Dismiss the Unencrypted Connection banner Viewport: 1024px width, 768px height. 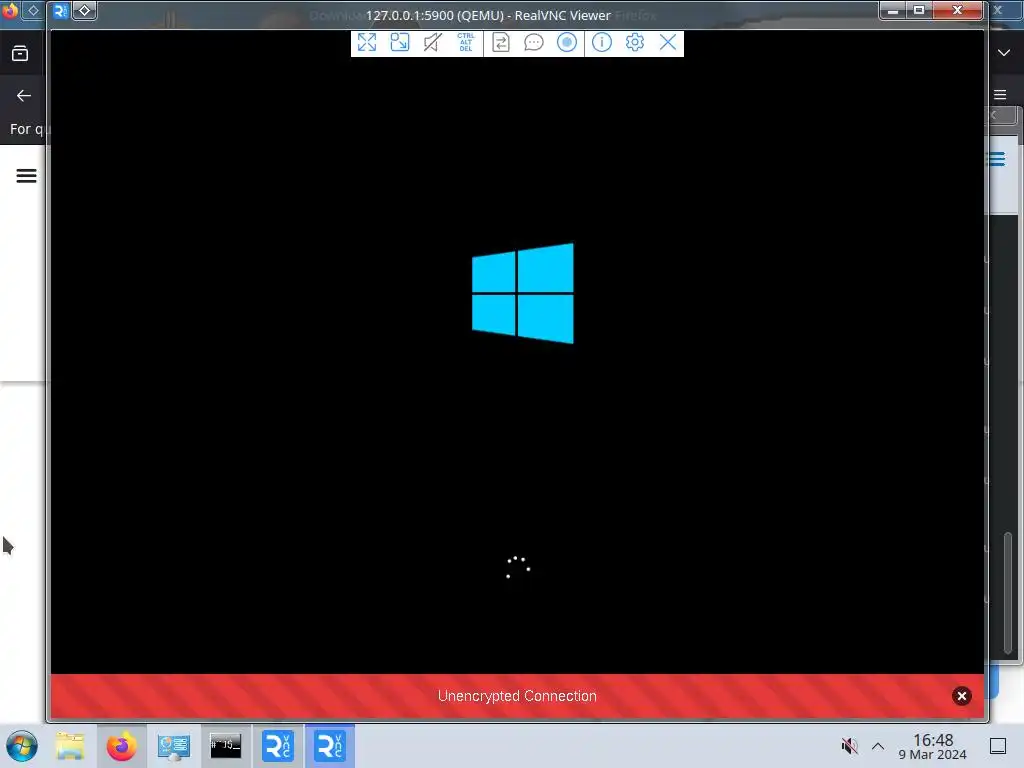pyautogui.click(x=961, y=696)
